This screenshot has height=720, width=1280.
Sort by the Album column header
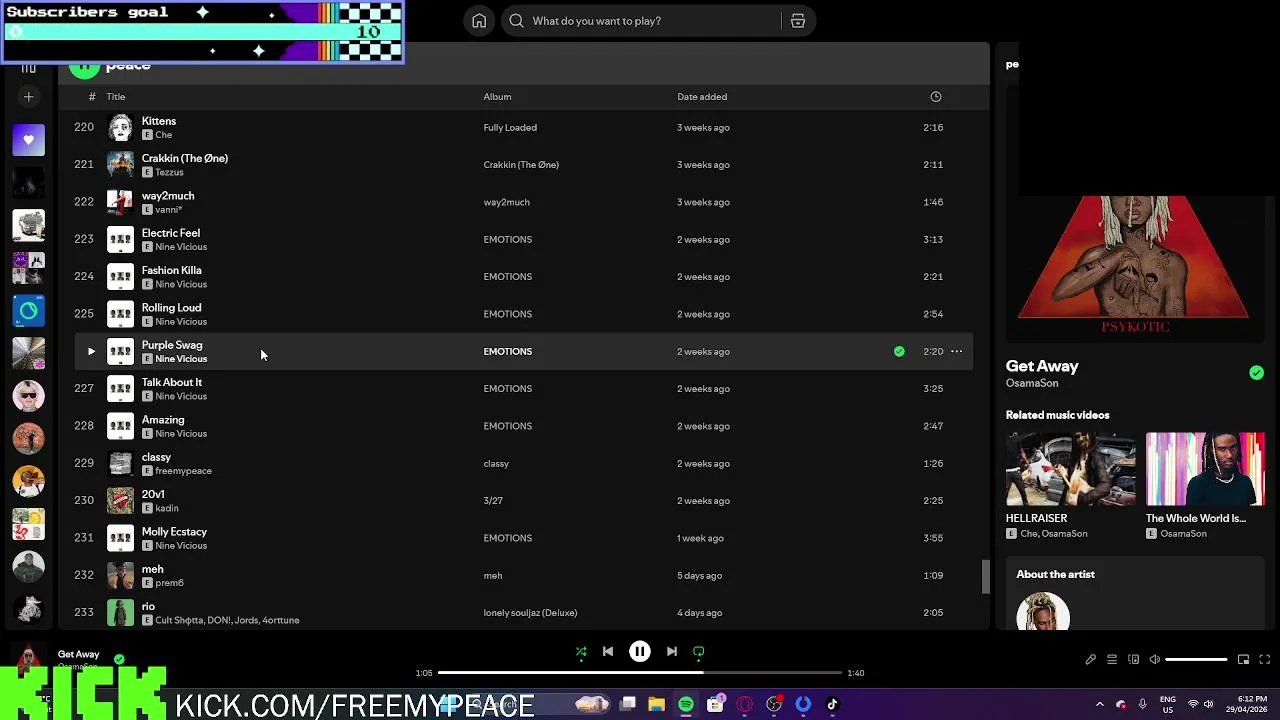point(497,97)
